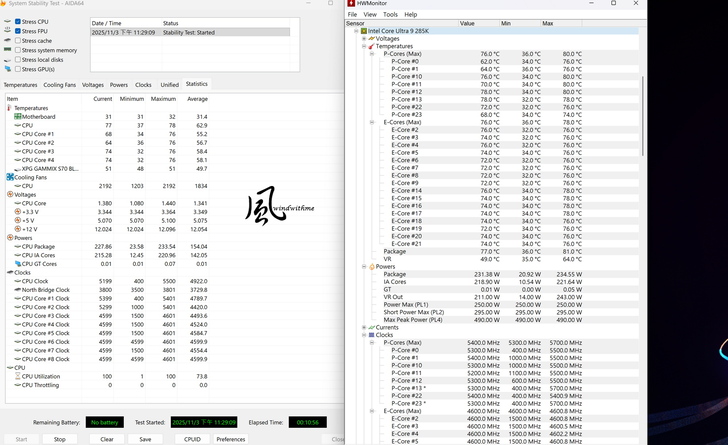Open Preferences in the stability test
728x445 pixels.
[230, 439]
